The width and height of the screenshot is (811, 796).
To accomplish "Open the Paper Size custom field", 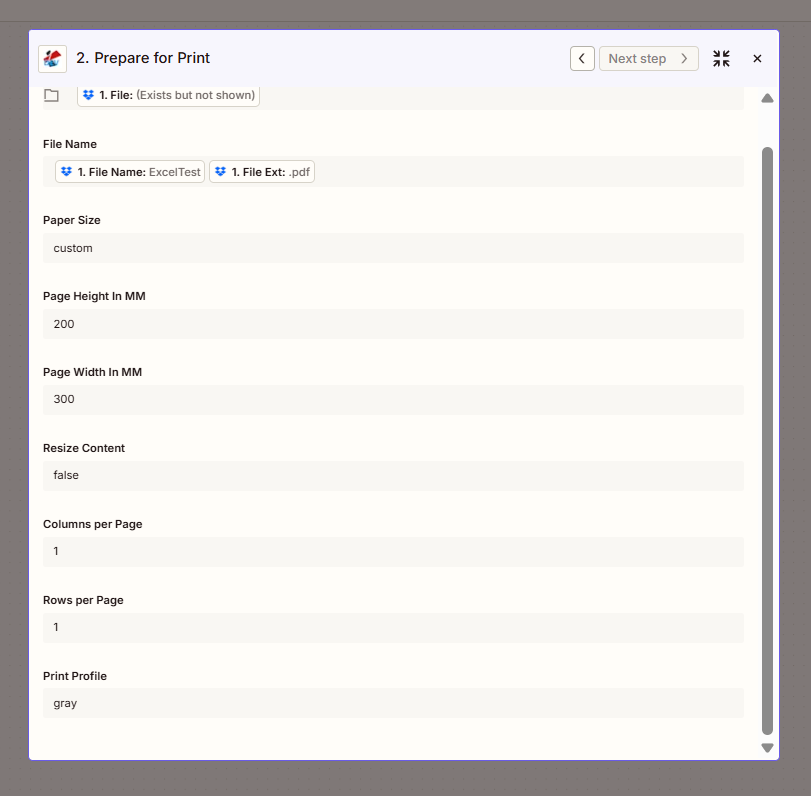I will [393, 248].
